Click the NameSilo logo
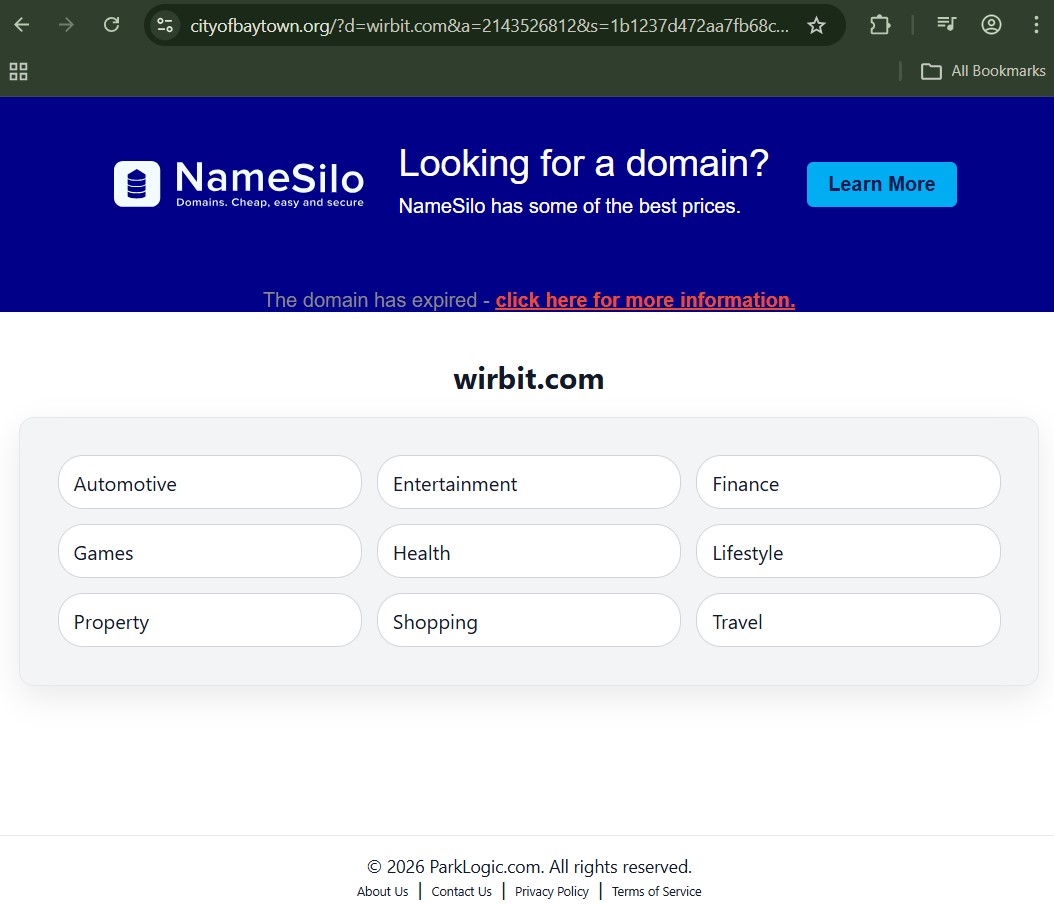 [238, 183]
